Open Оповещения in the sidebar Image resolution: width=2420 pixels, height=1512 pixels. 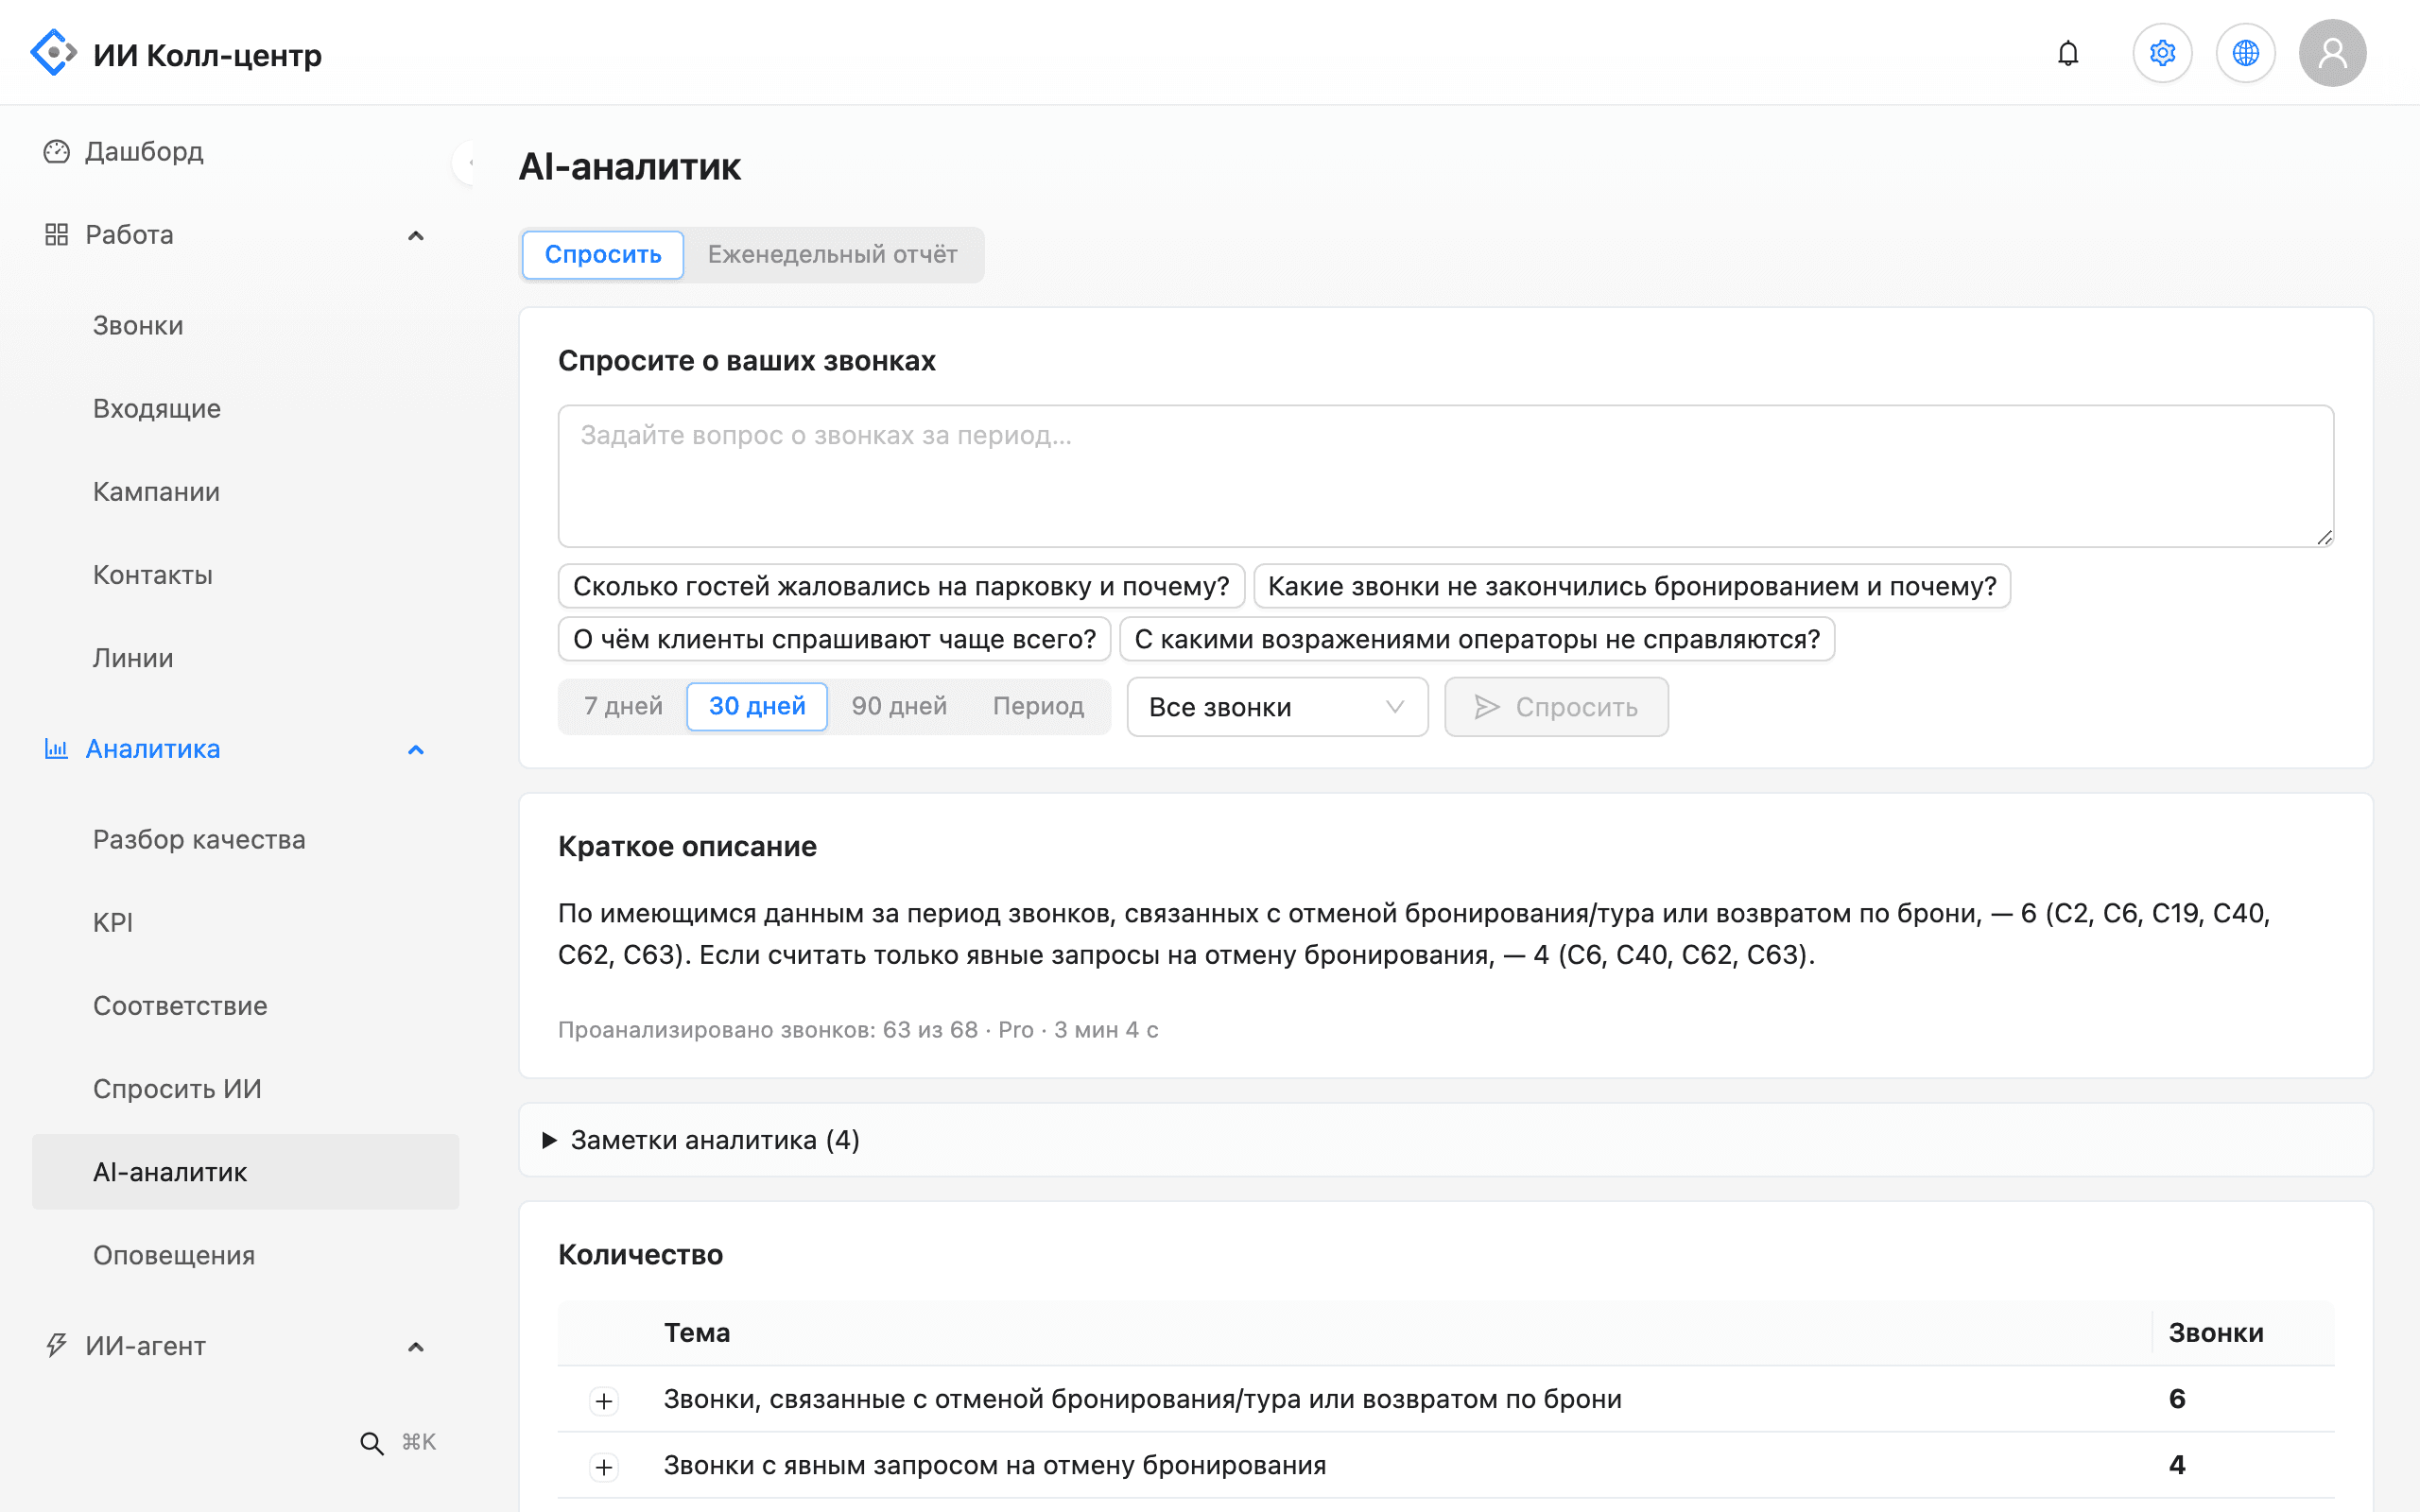(x=245, y=1255)
